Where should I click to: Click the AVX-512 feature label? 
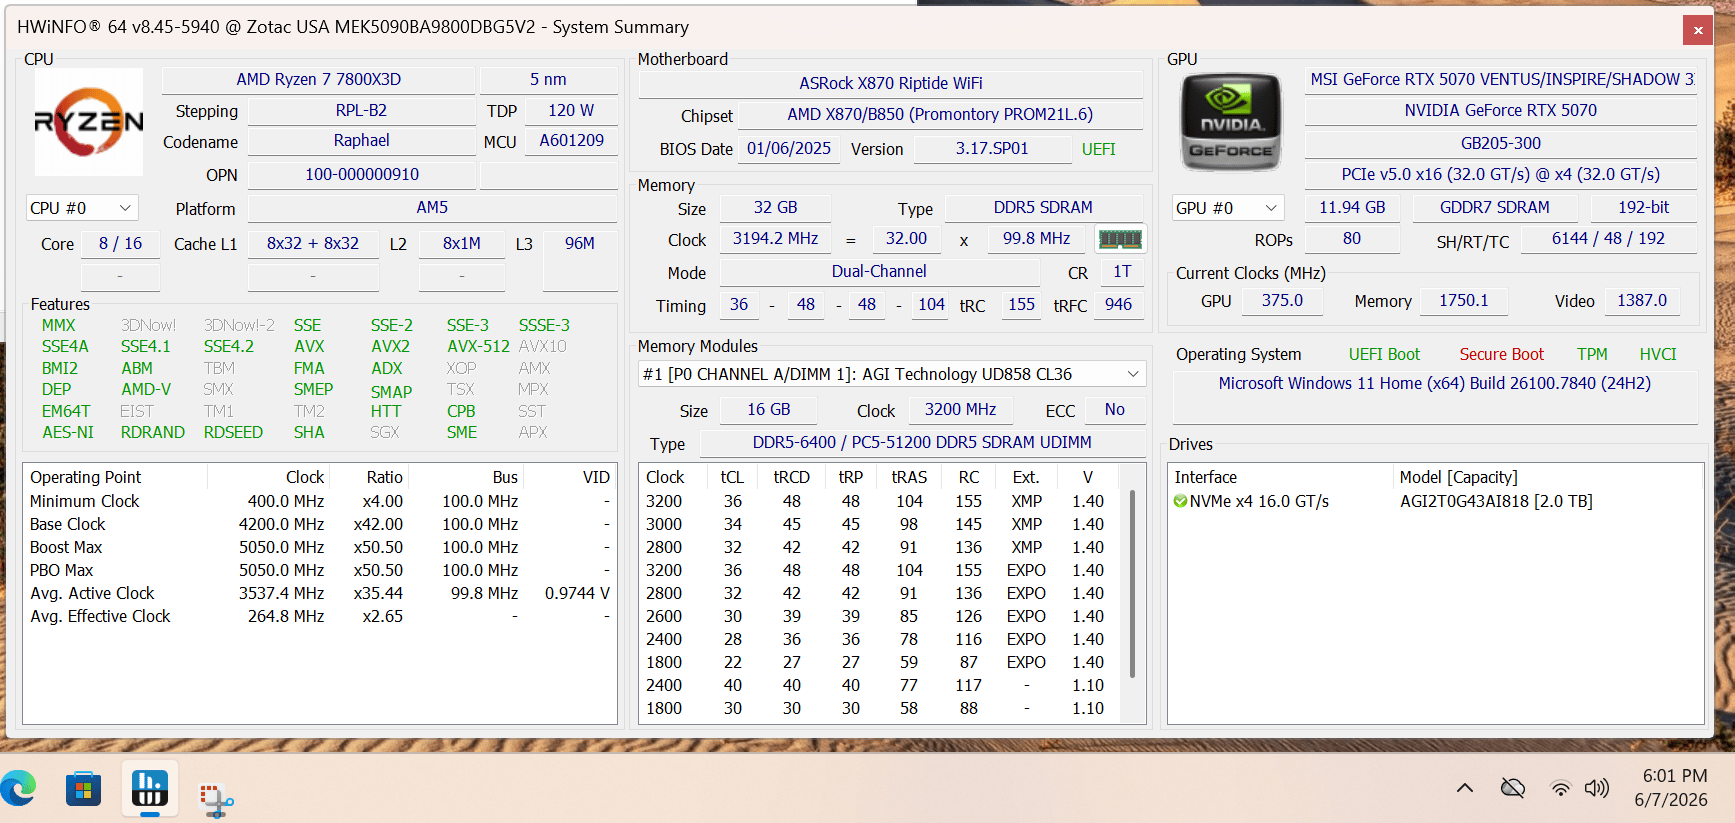coord(478,346)
